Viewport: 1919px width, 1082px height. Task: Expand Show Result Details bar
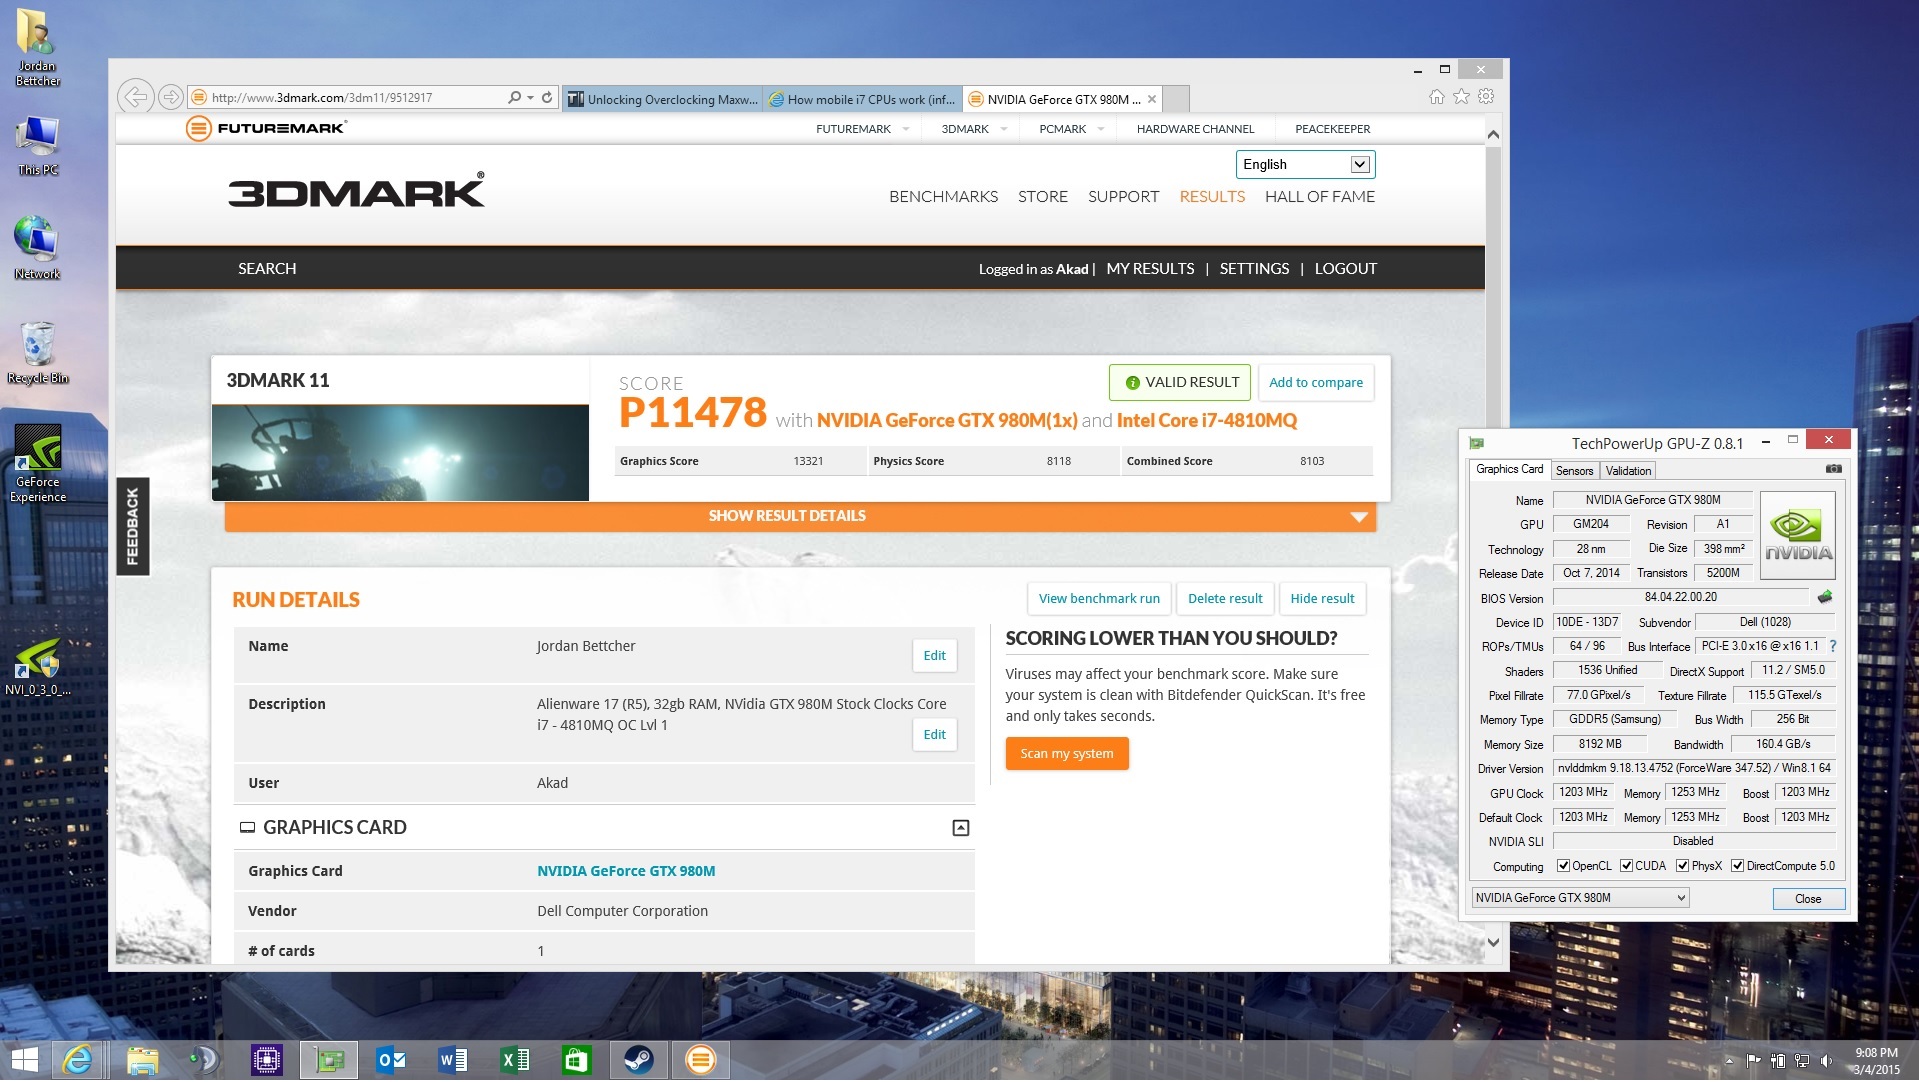tap(800, 516)
